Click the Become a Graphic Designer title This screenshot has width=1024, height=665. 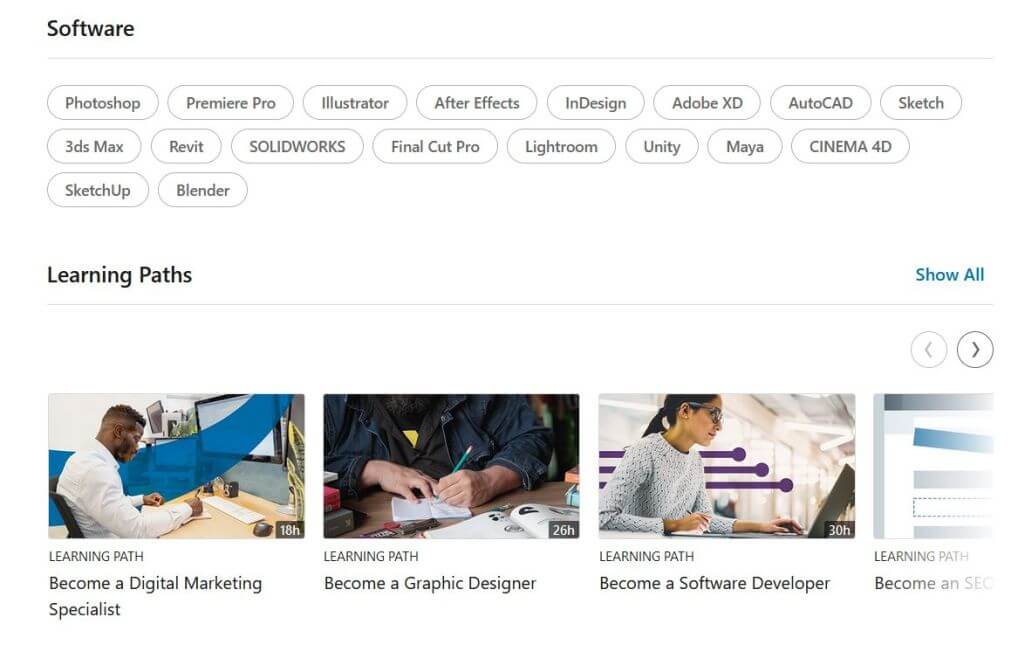pyautogui.click(x=430, y=583)
